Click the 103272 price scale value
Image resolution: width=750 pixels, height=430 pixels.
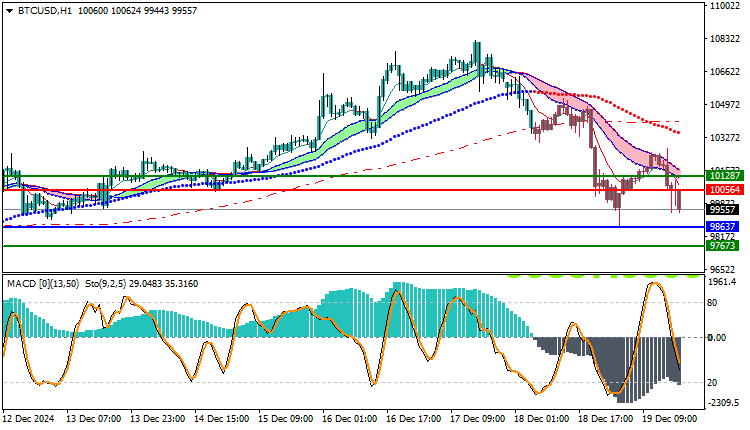tap(725, 138)
